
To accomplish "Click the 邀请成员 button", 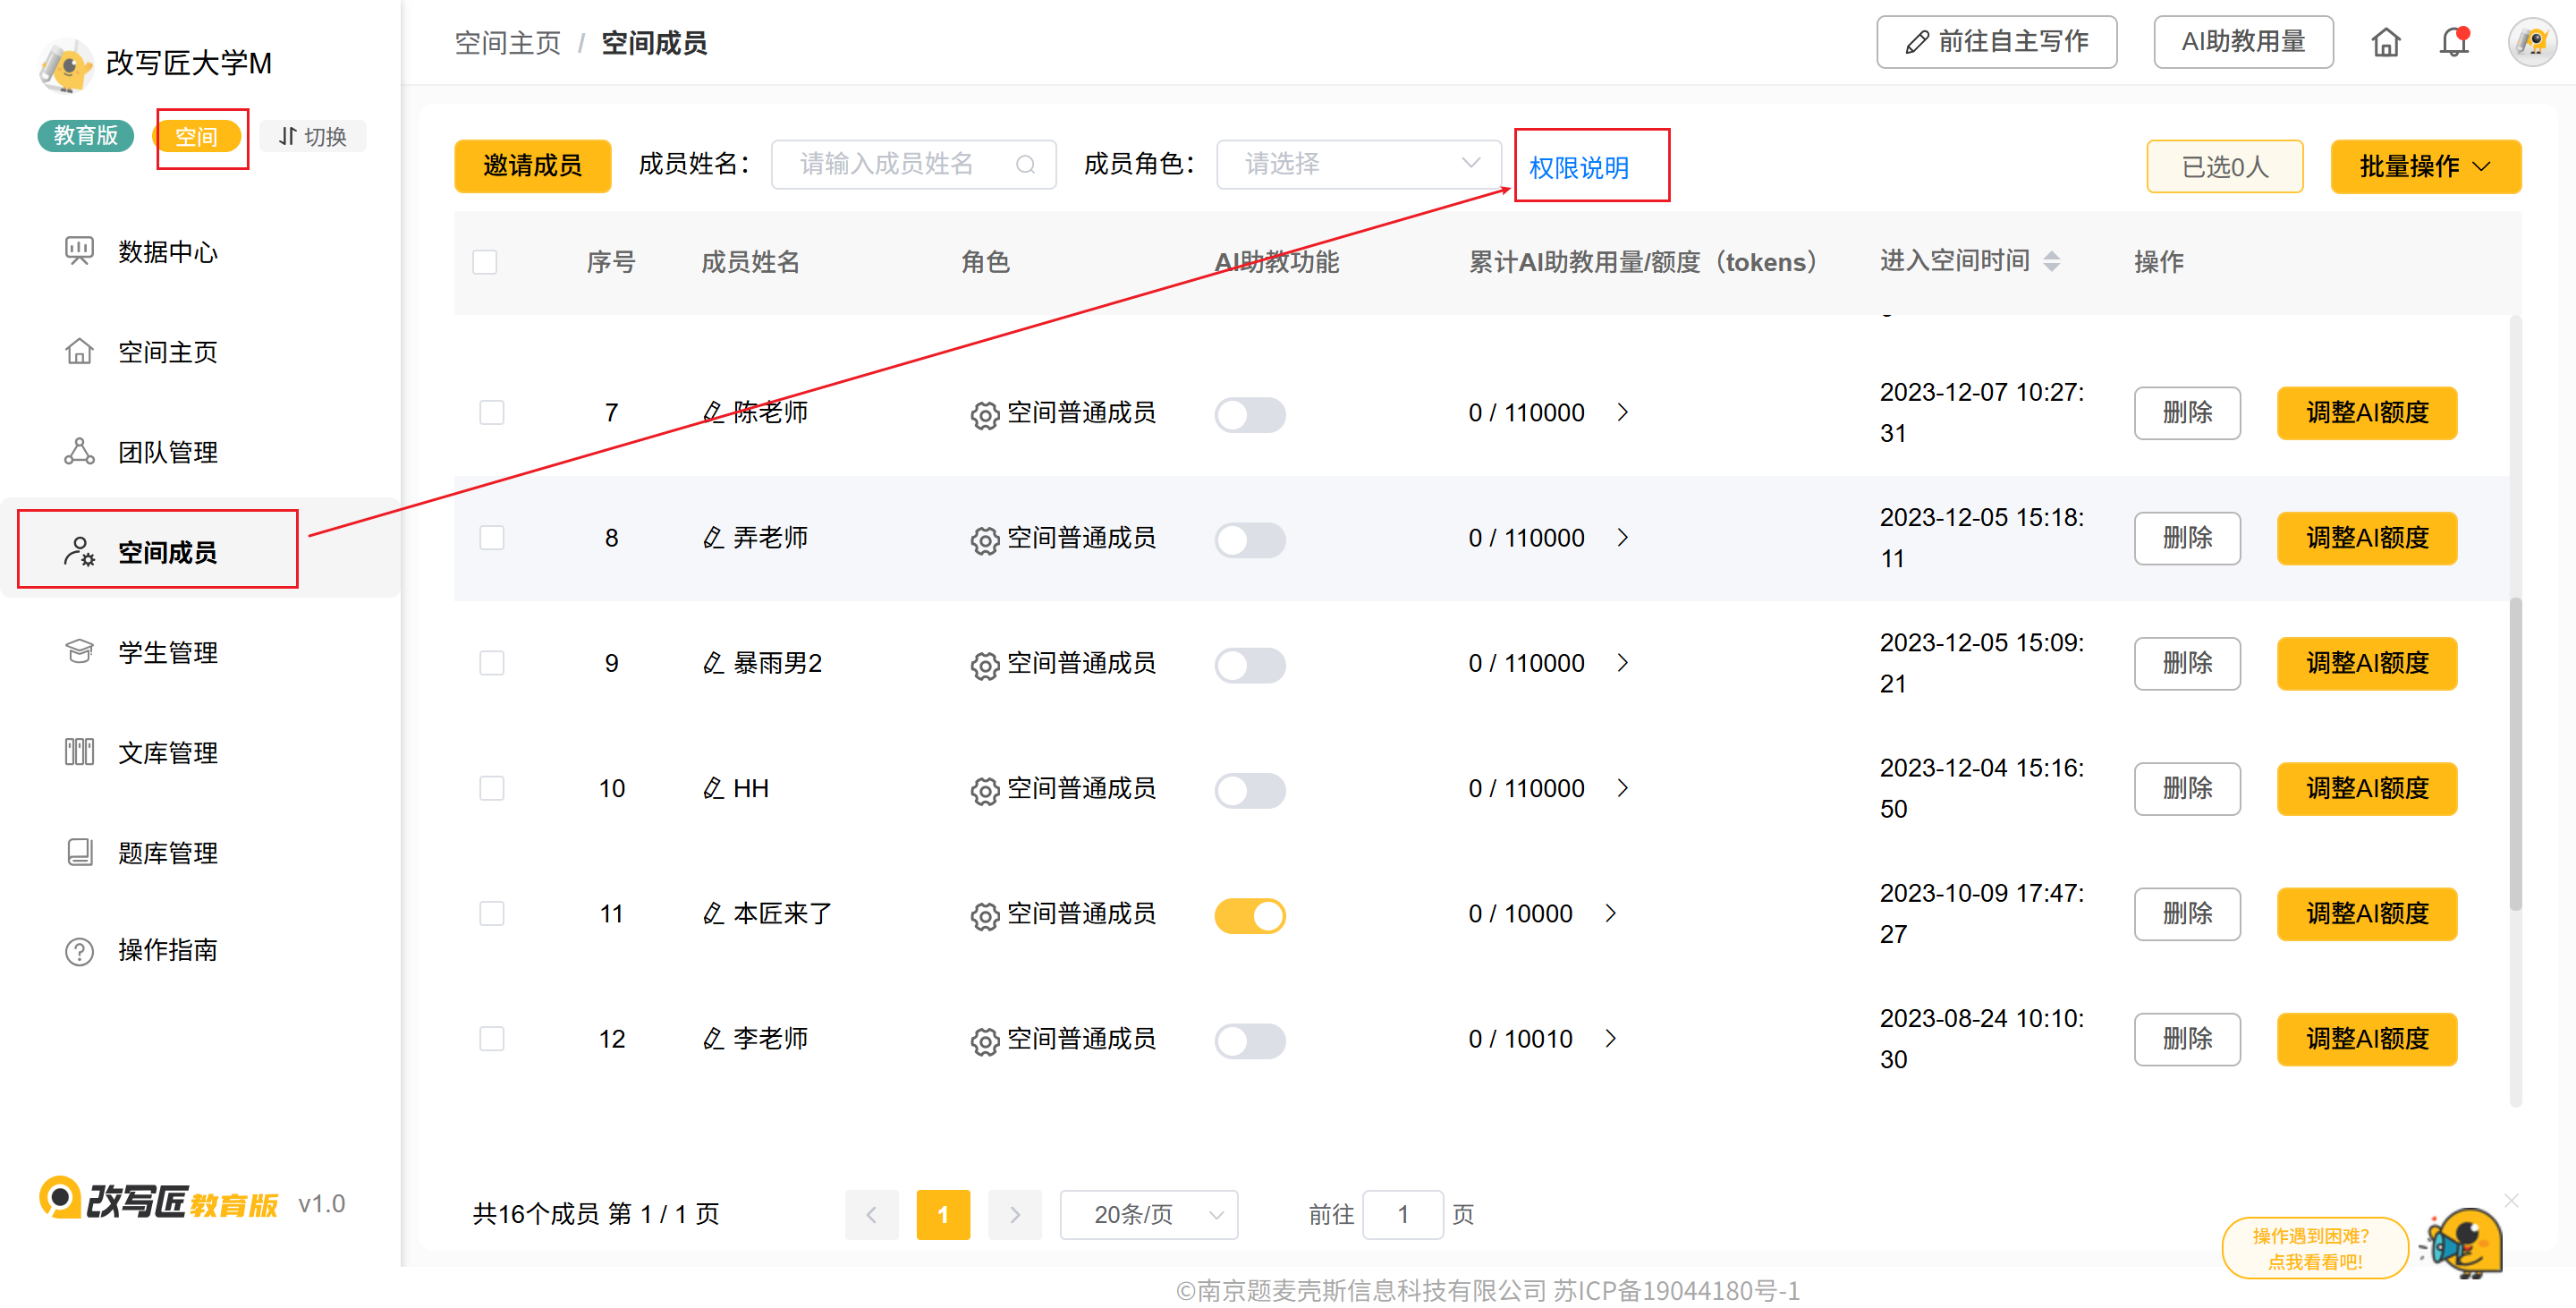I will click(532, 166).
